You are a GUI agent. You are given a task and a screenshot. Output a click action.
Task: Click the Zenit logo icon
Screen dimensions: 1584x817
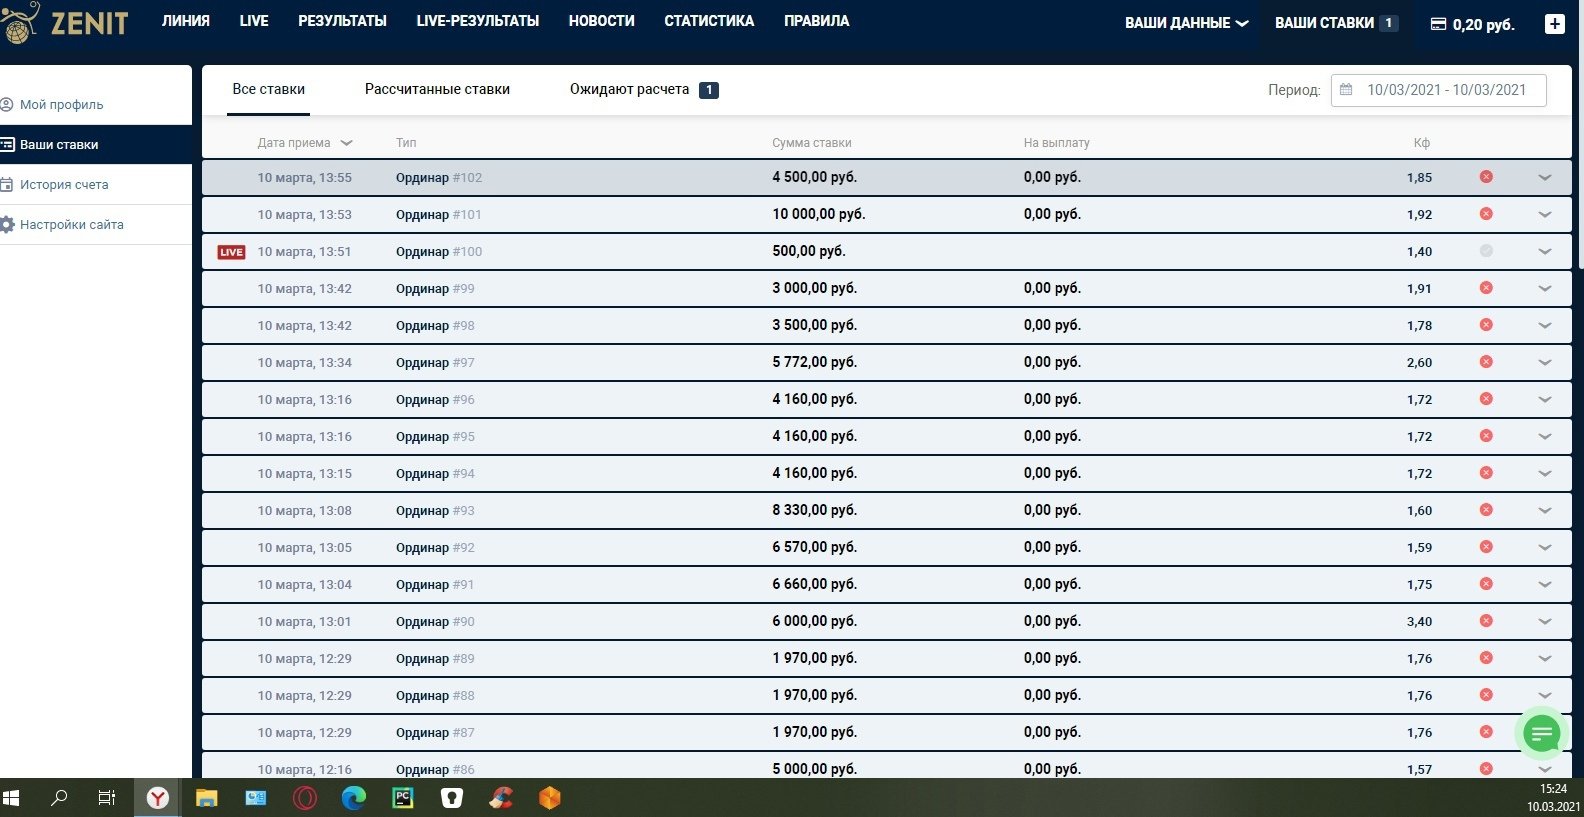20,22
